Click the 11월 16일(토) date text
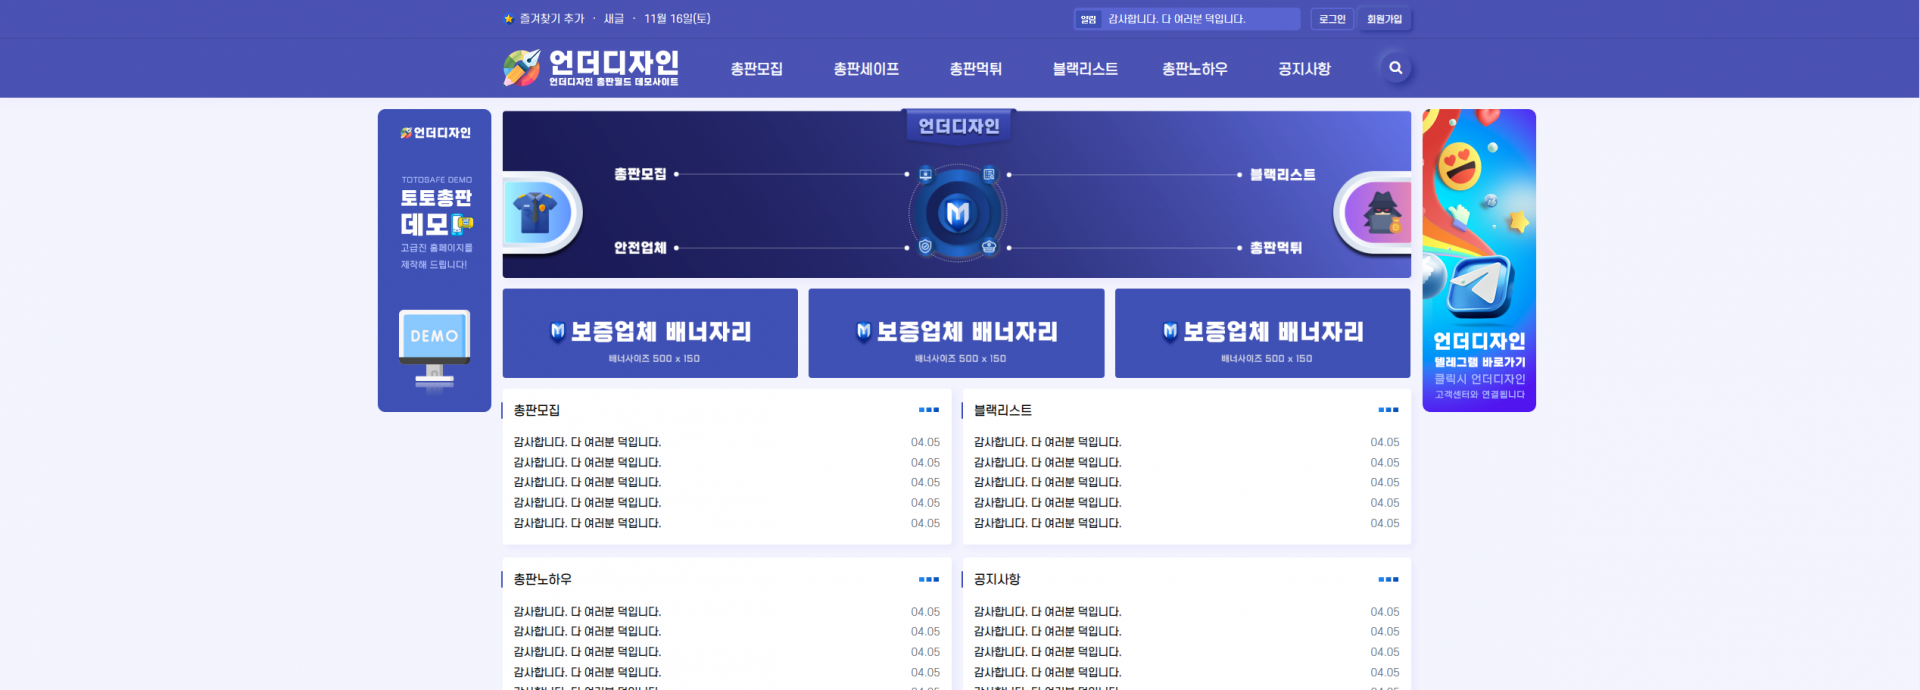The width and height of the screenshot is (1920, 690). 677,19
